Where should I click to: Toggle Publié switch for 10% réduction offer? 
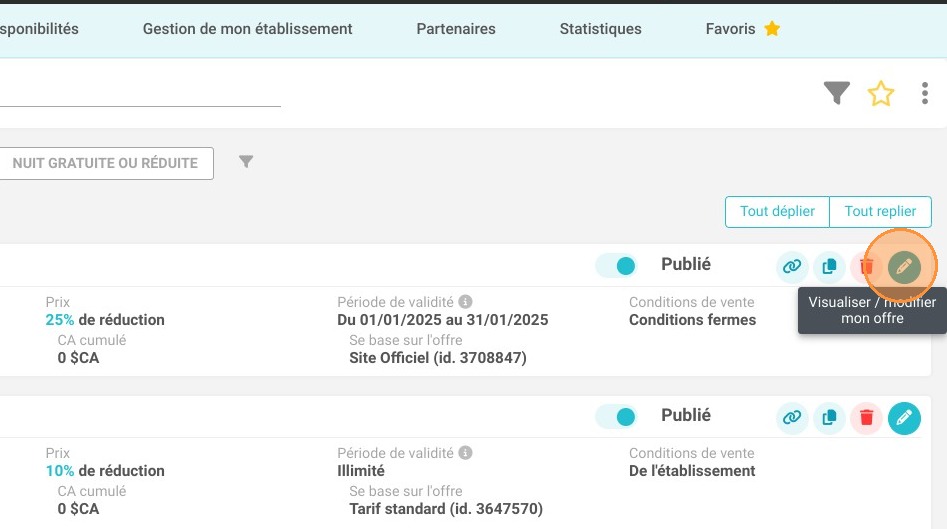[x=616, y=417]
